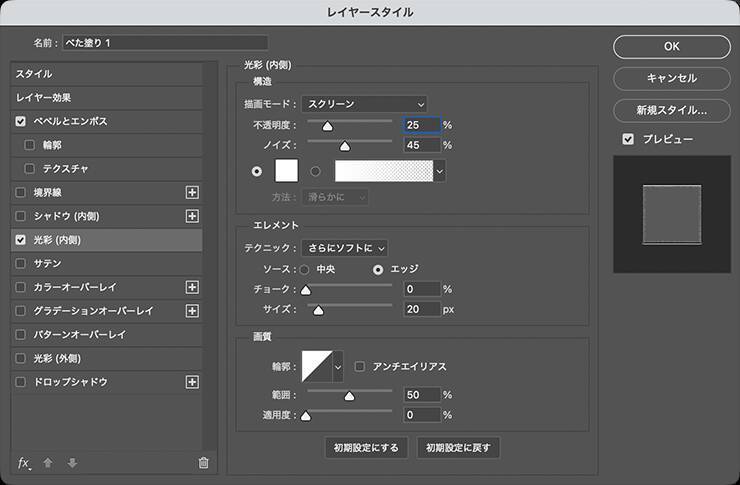Click the キャンセル button
The height and width of the screenshot is (485, 740).
coord(672,78)
